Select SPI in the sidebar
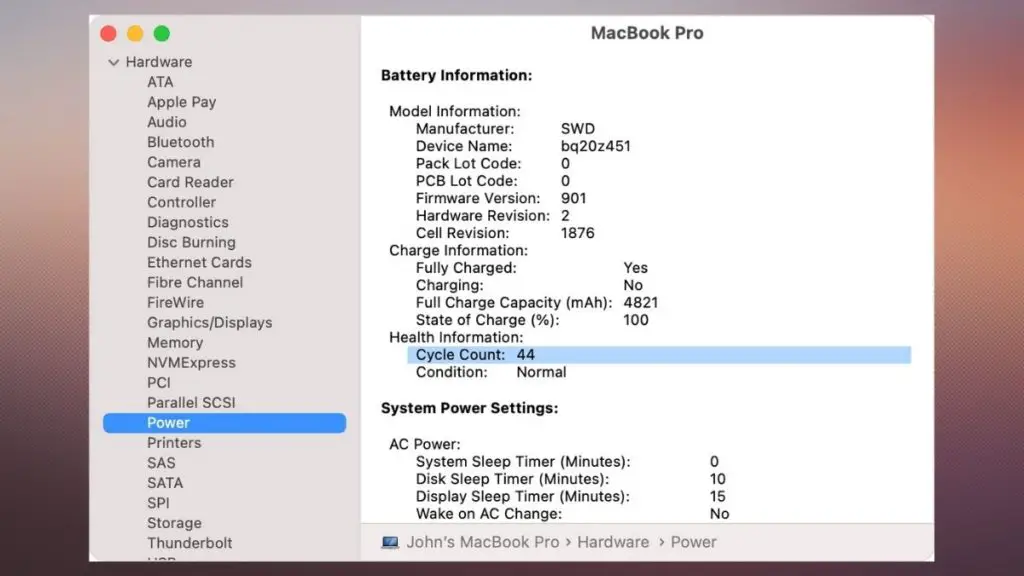Image resolution: width=1024 pixels, height=576 pixels. pyautogui.click(x=158, y=504)
